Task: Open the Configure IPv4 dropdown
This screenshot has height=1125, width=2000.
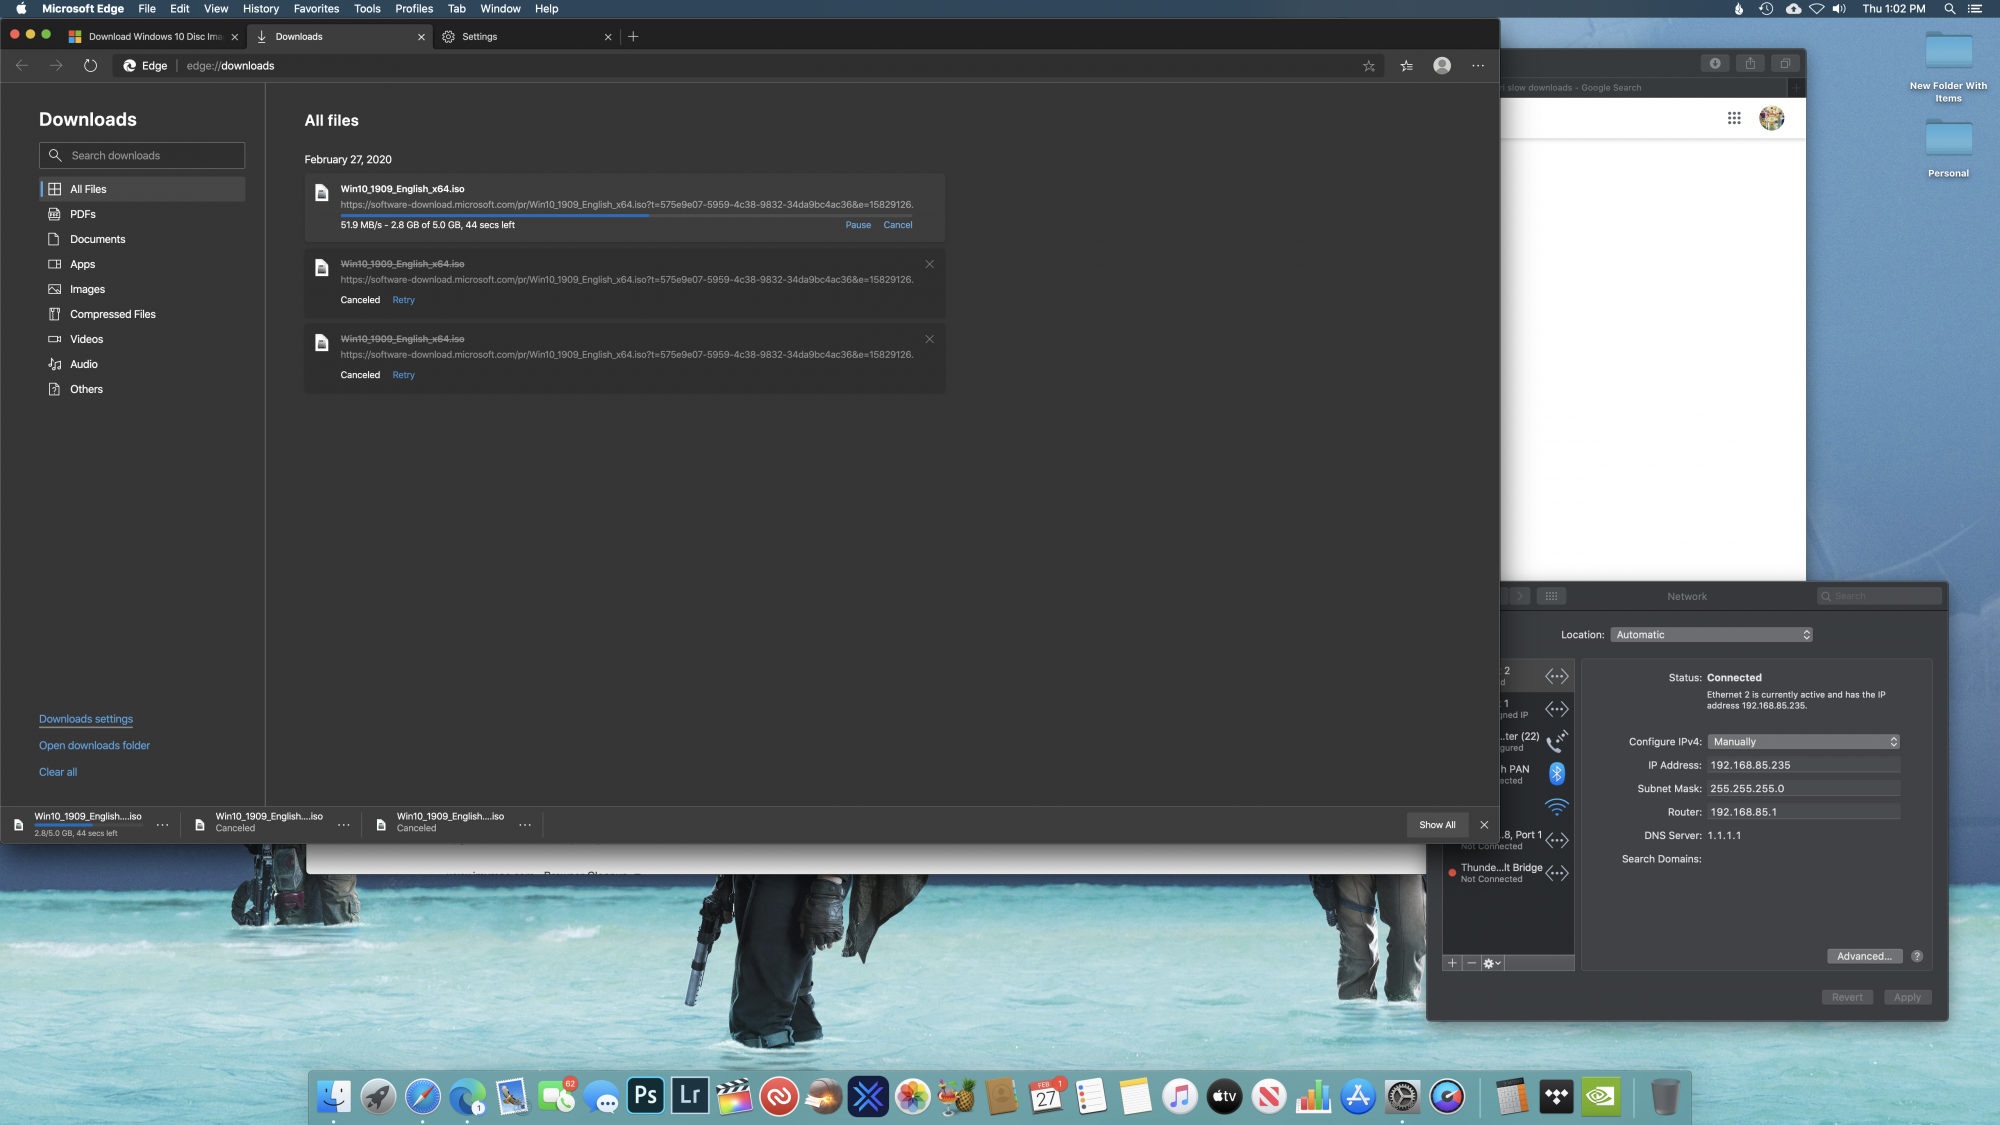Action: tap(1804, 742)
